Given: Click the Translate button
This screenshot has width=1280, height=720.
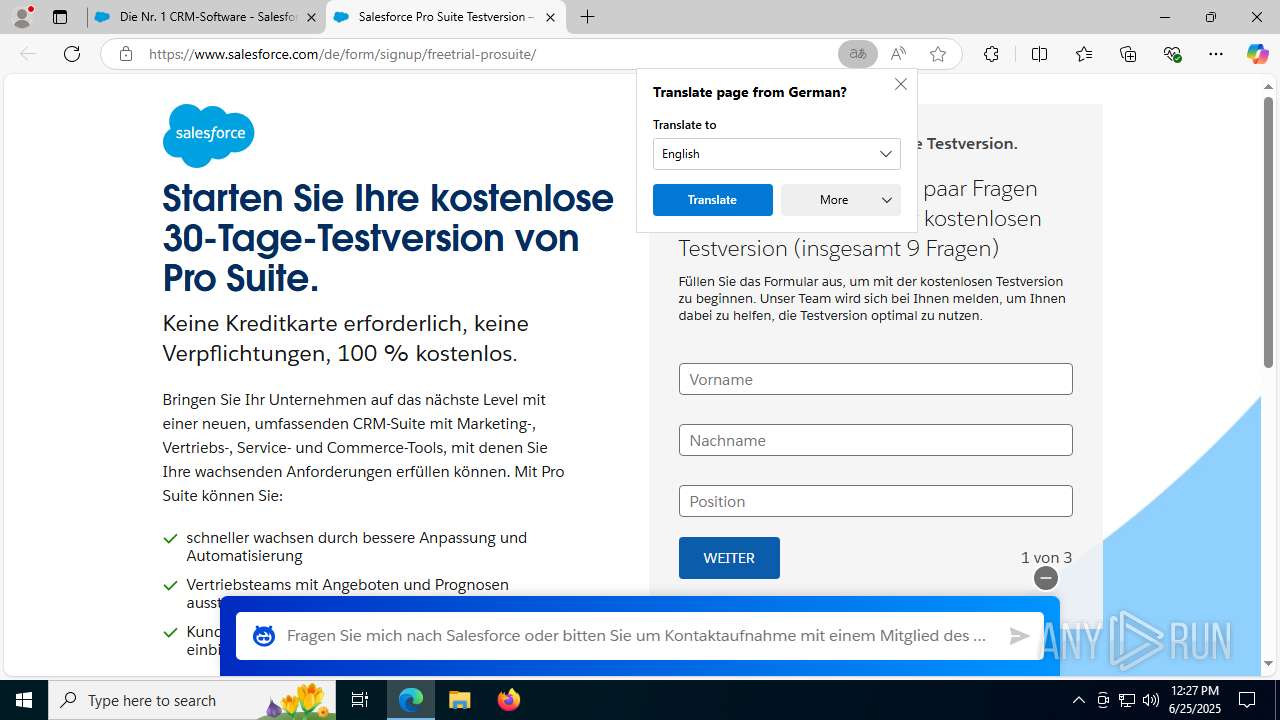Looking at the screenshot, I should (x=712, y=200).
